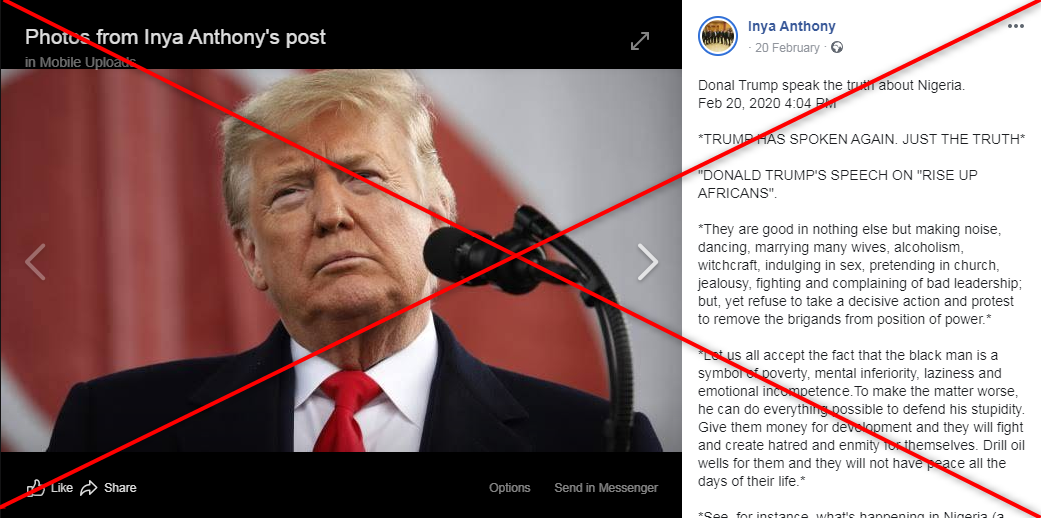Click the fullscreen expand arrows icon
Image resolution: width=1041 pixels, height=518 pixels.
click(x=640, y=41)
